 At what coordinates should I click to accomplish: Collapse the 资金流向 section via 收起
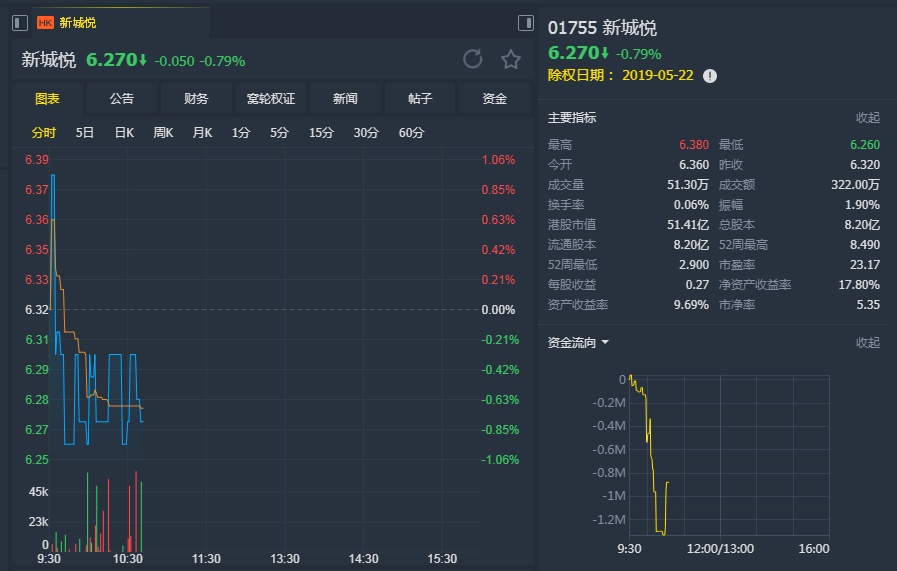tap(867, 343)
